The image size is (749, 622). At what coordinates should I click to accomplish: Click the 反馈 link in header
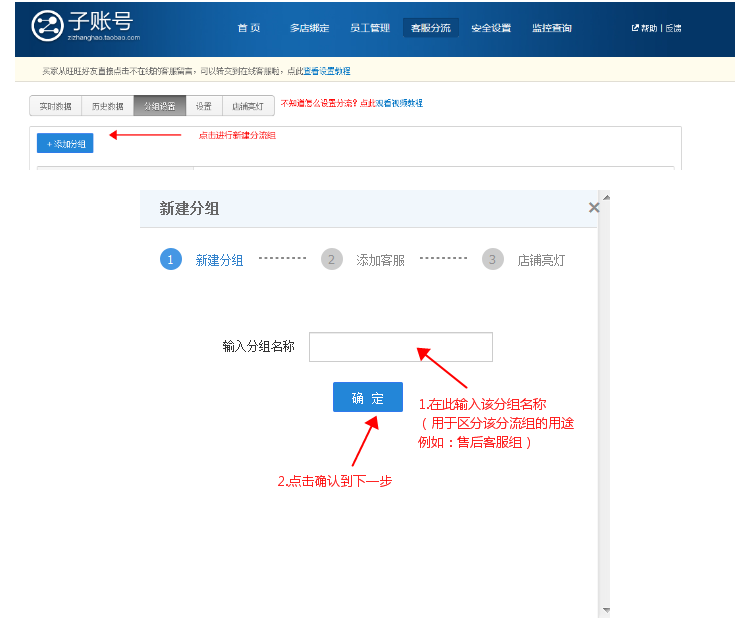click(674, 28)
